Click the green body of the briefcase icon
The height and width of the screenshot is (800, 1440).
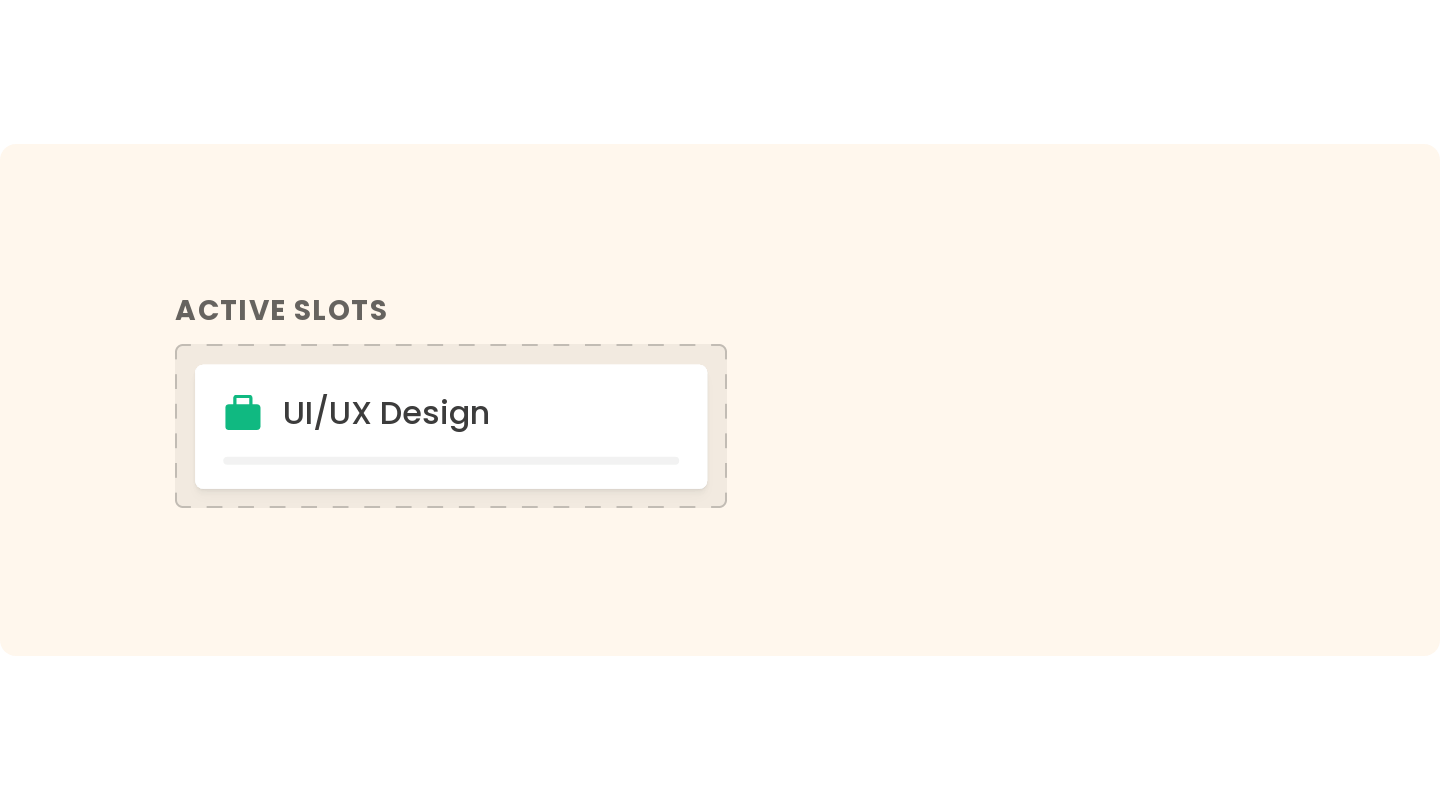coord(243,418)
